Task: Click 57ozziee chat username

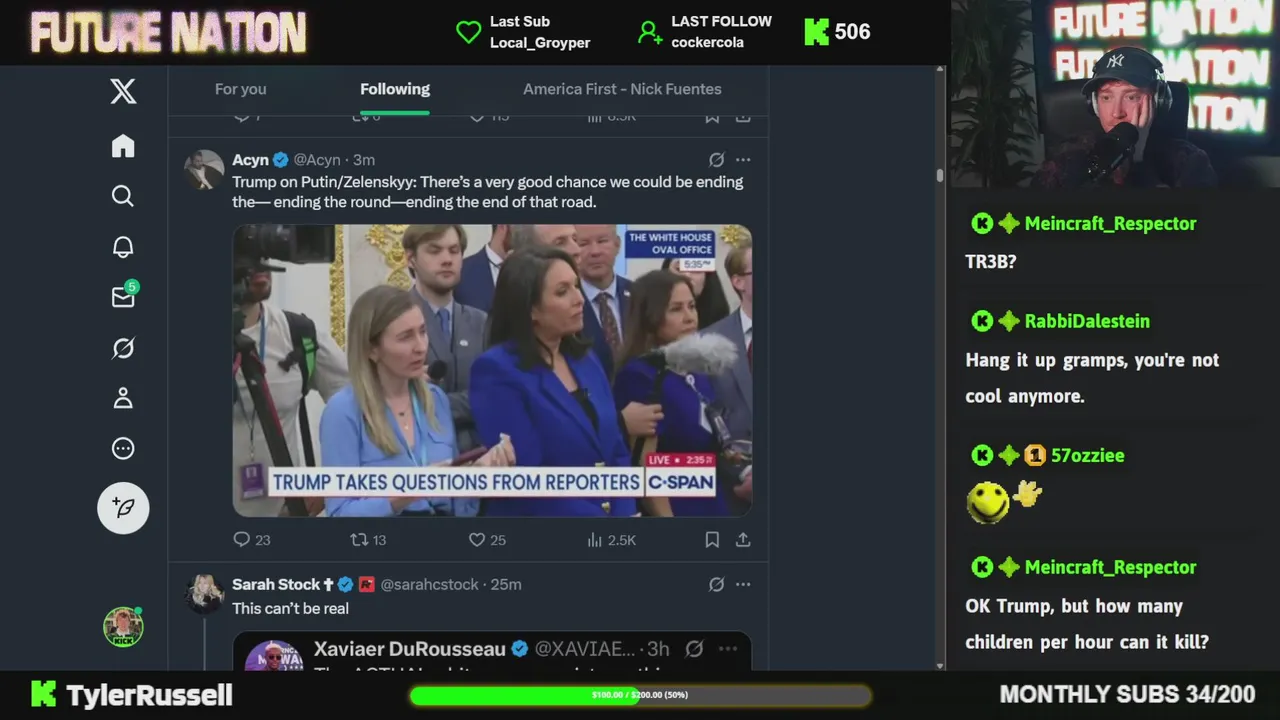Action: [x=1087, y=455]
